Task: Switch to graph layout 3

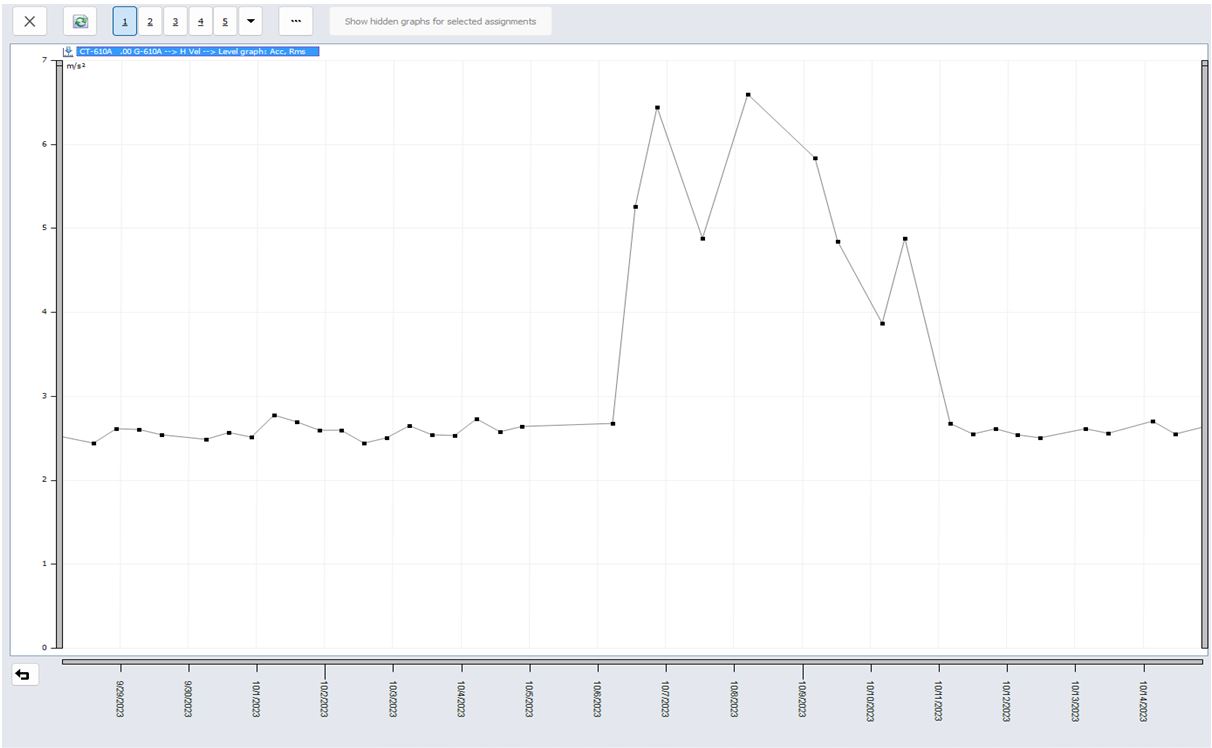Action: pyautogui.click(x=175, y=21)
